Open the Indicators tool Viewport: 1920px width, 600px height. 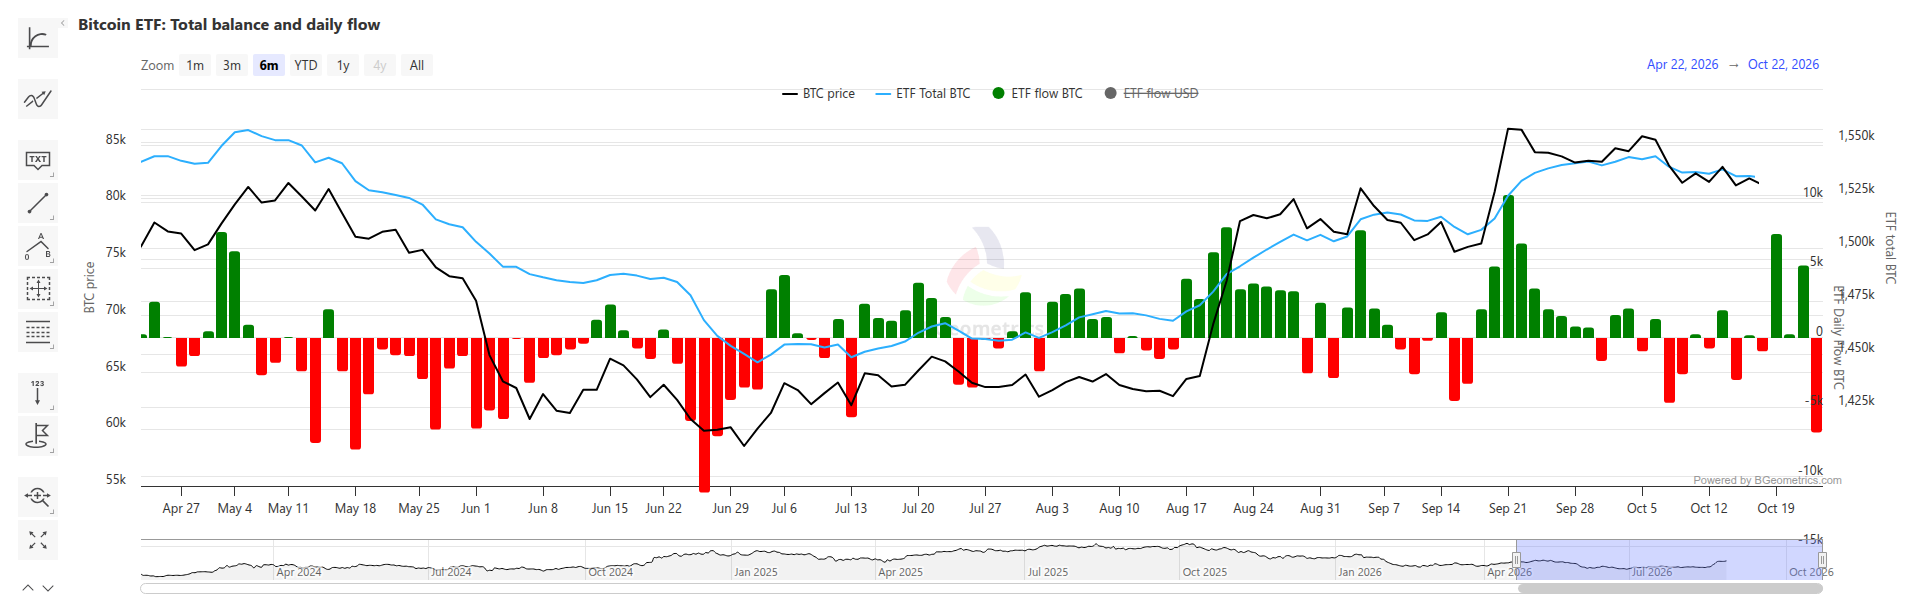click(38, 39)
